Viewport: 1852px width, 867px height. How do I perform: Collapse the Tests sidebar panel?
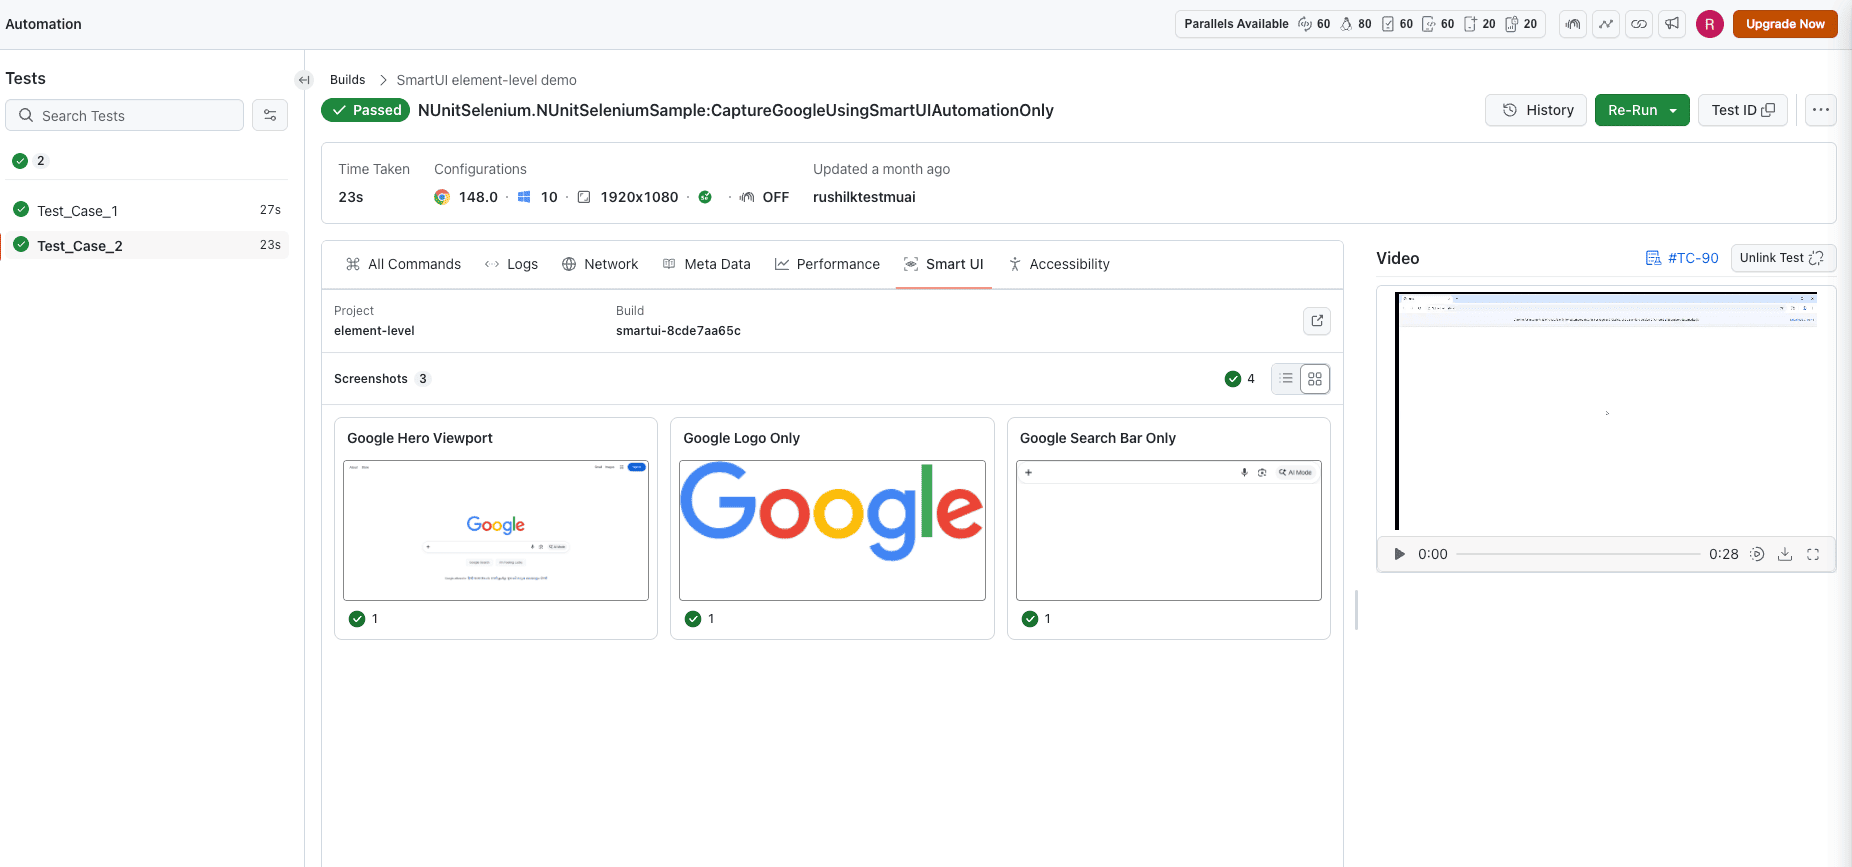(x=304, y=80)
